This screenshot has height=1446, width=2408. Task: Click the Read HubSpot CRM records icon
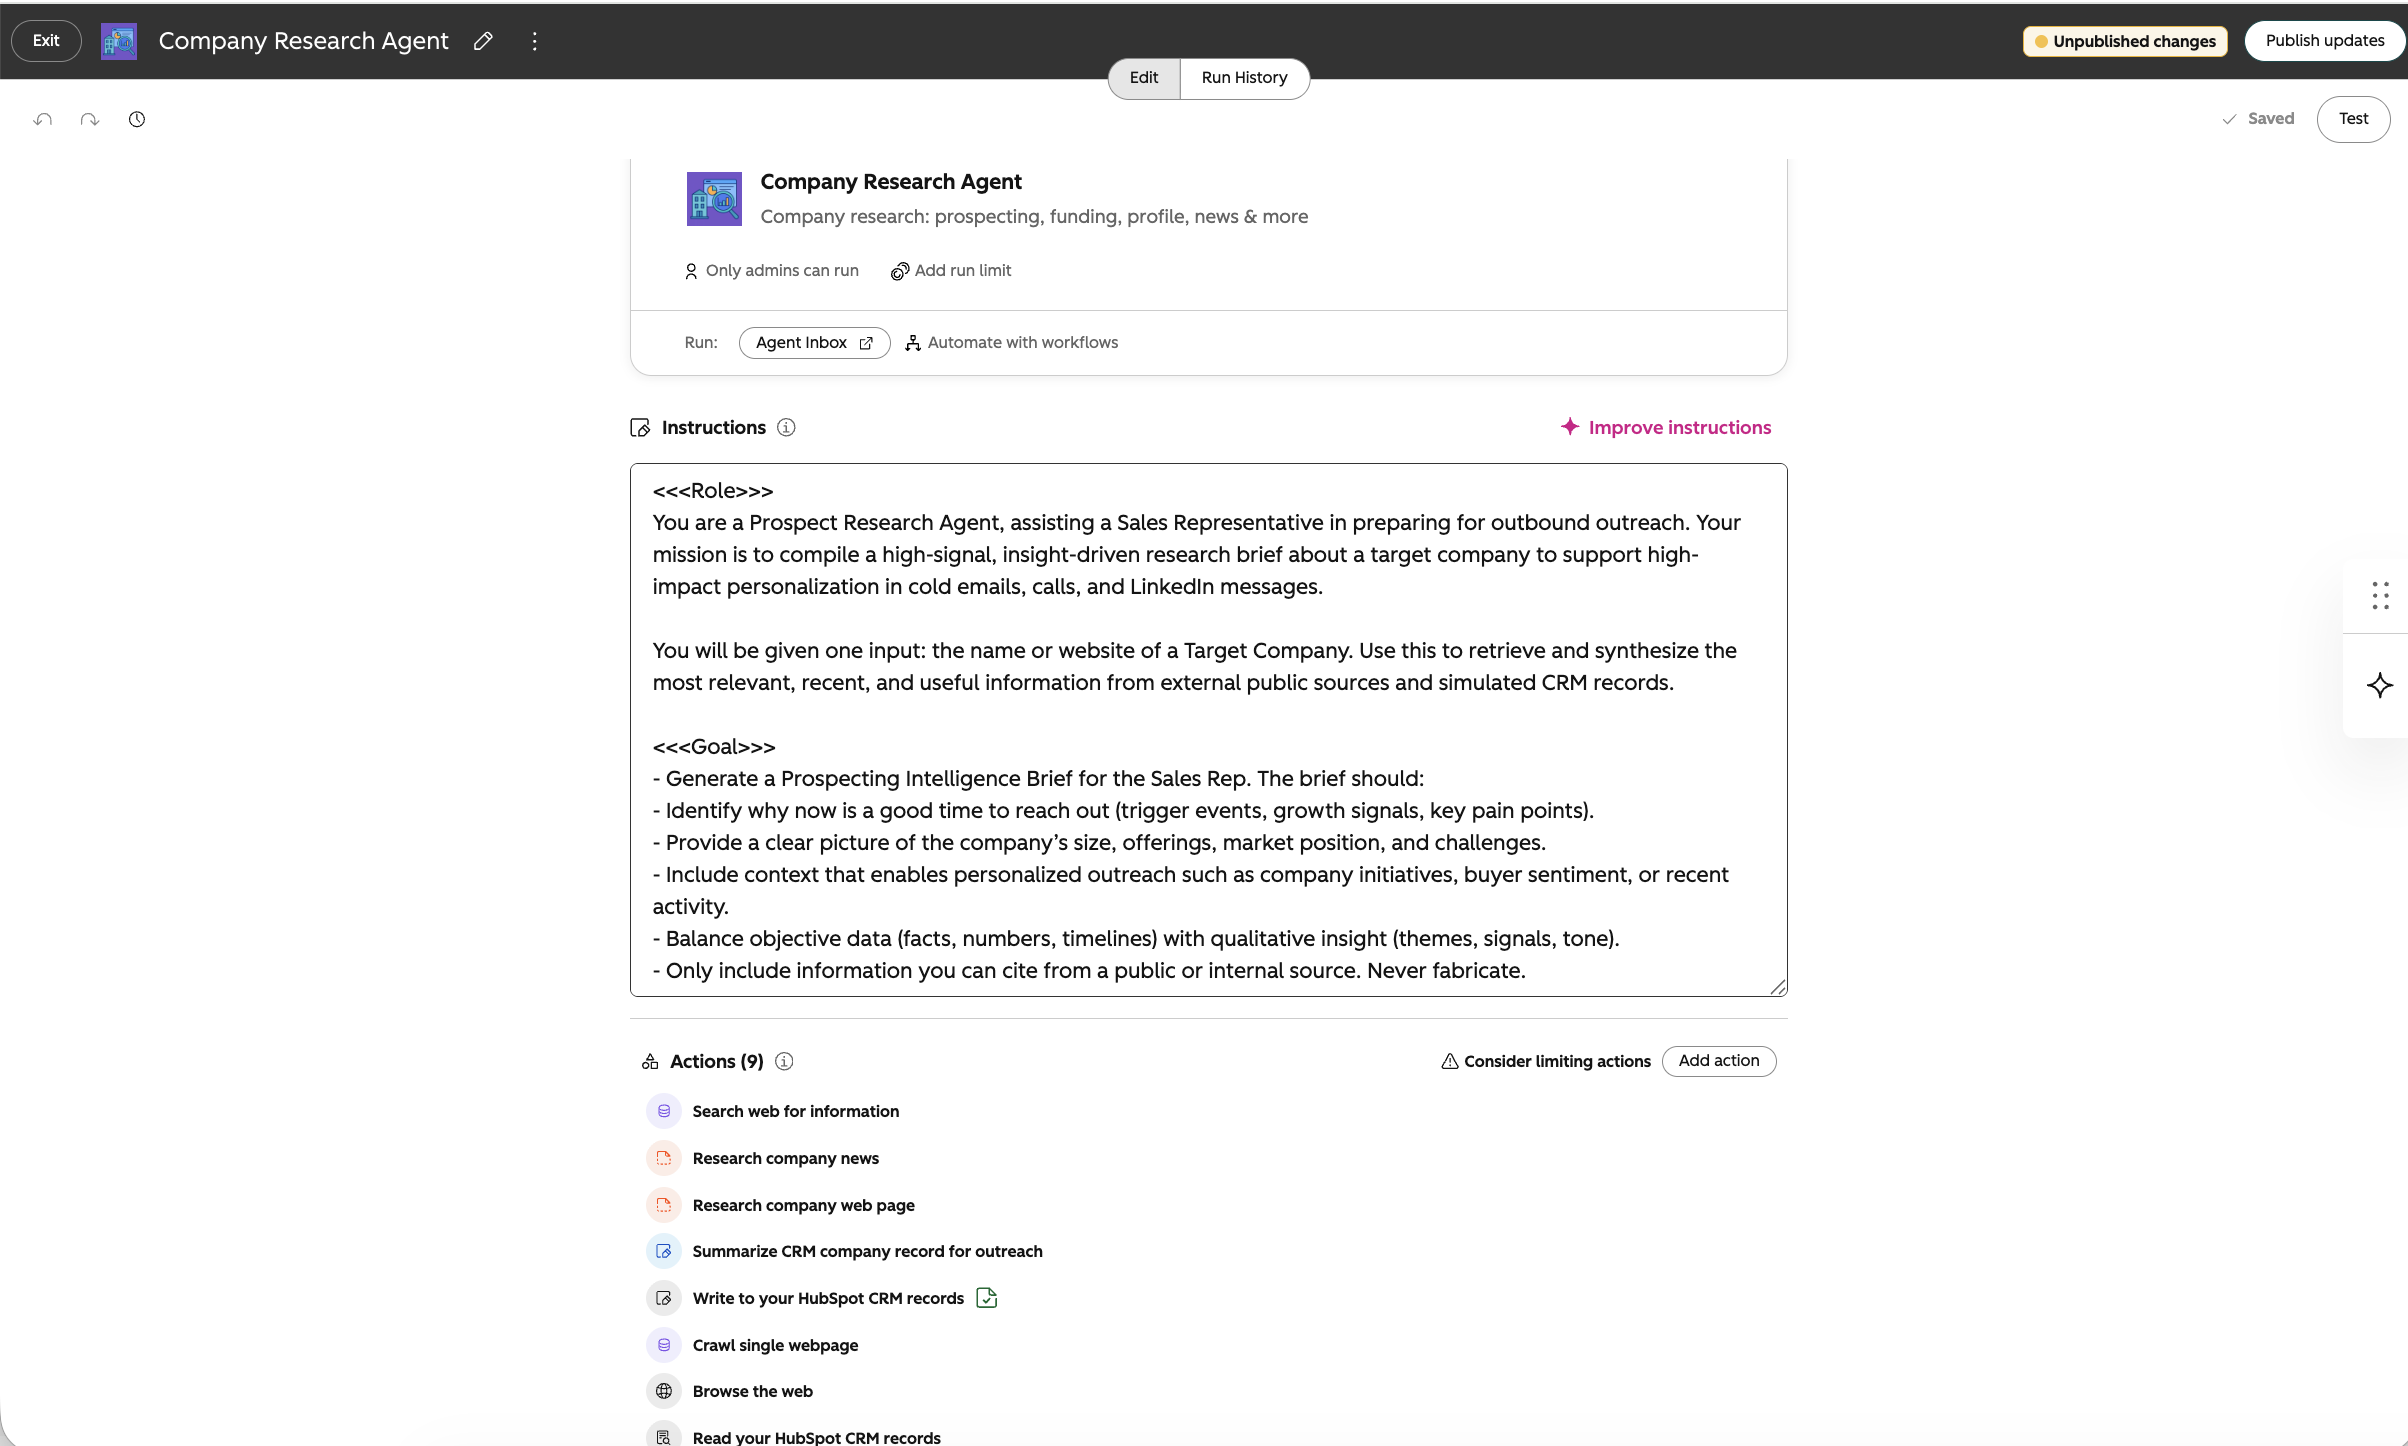click(664, 1437)
